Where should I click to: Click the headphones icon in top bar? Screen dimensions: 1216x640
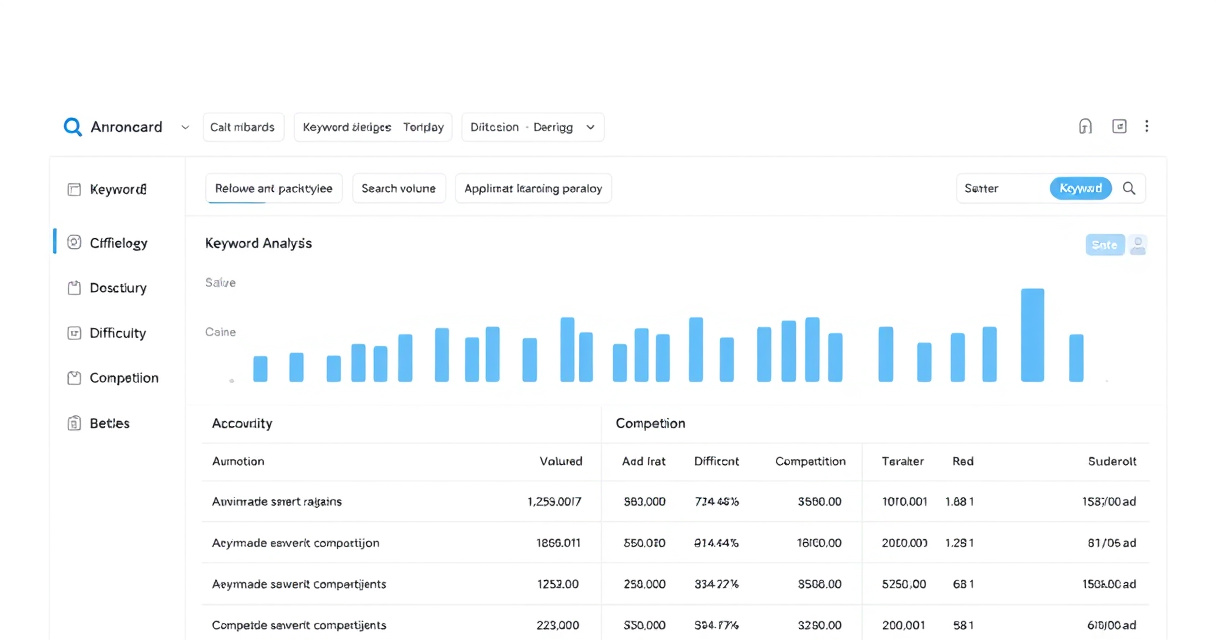[x=1085, y=126]
